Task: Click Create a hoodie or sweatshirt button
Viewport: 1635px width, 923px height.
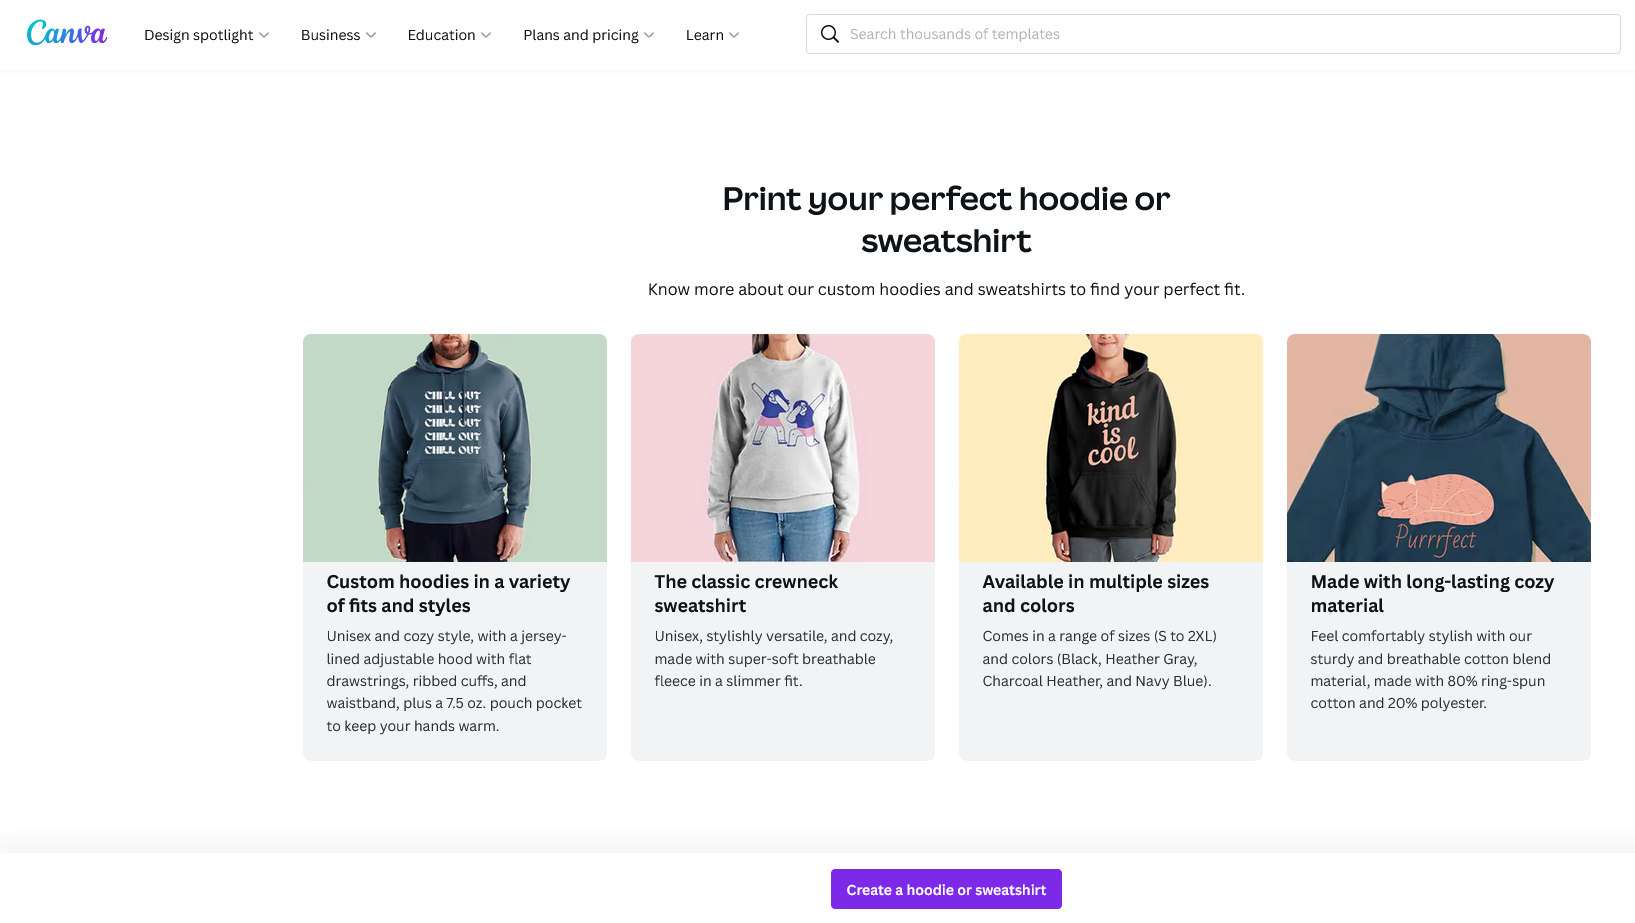Action: [x=946, y=889]
